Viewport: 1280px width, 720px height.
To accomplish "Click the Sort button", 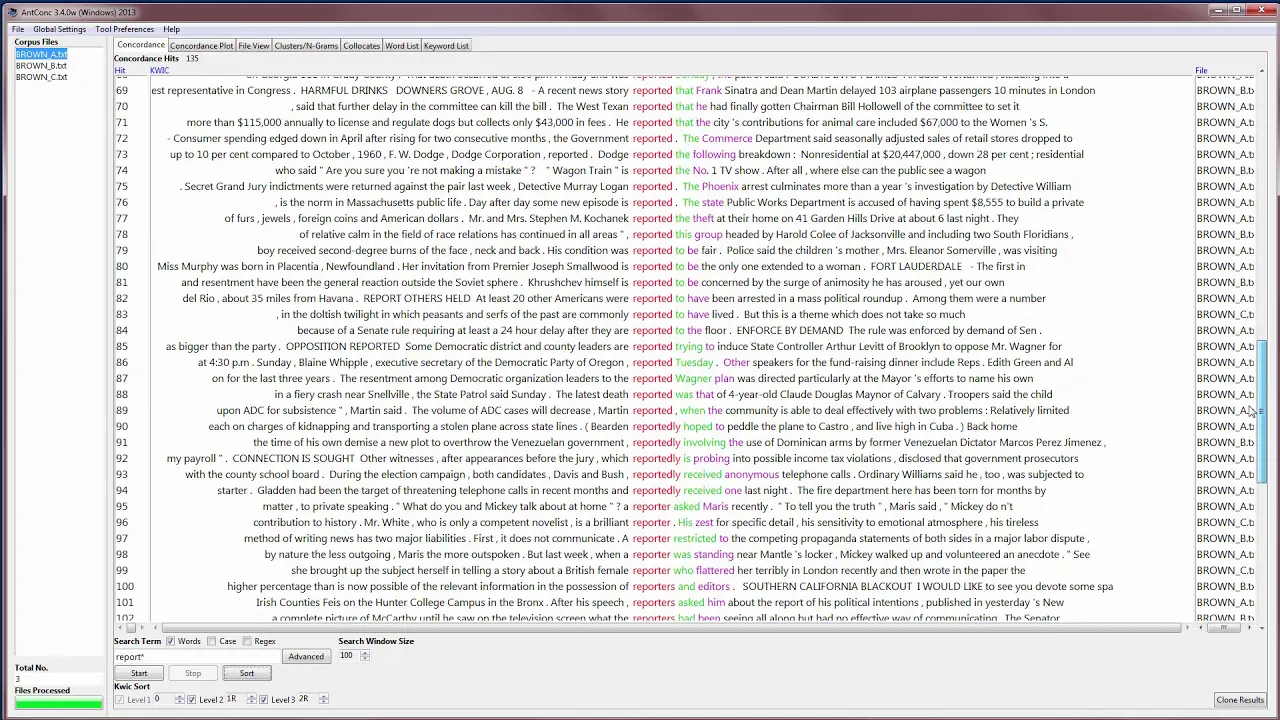I will (x=247, y=673).
